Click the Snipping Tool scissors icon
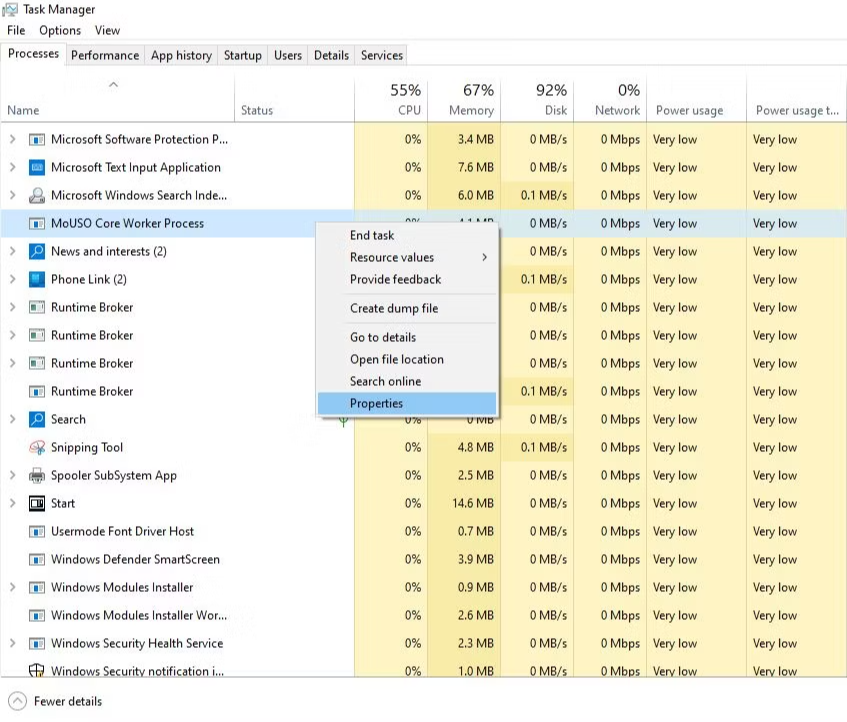This screenshot has width=847, height=722. pyautogui.click(x=36, y=448)
